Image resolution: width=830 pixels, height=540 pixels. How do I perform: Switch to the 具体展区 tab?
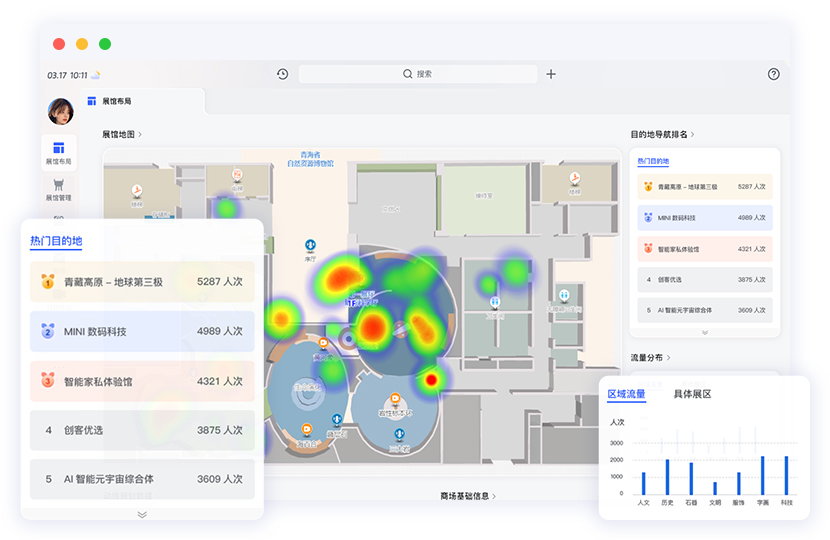692,394
